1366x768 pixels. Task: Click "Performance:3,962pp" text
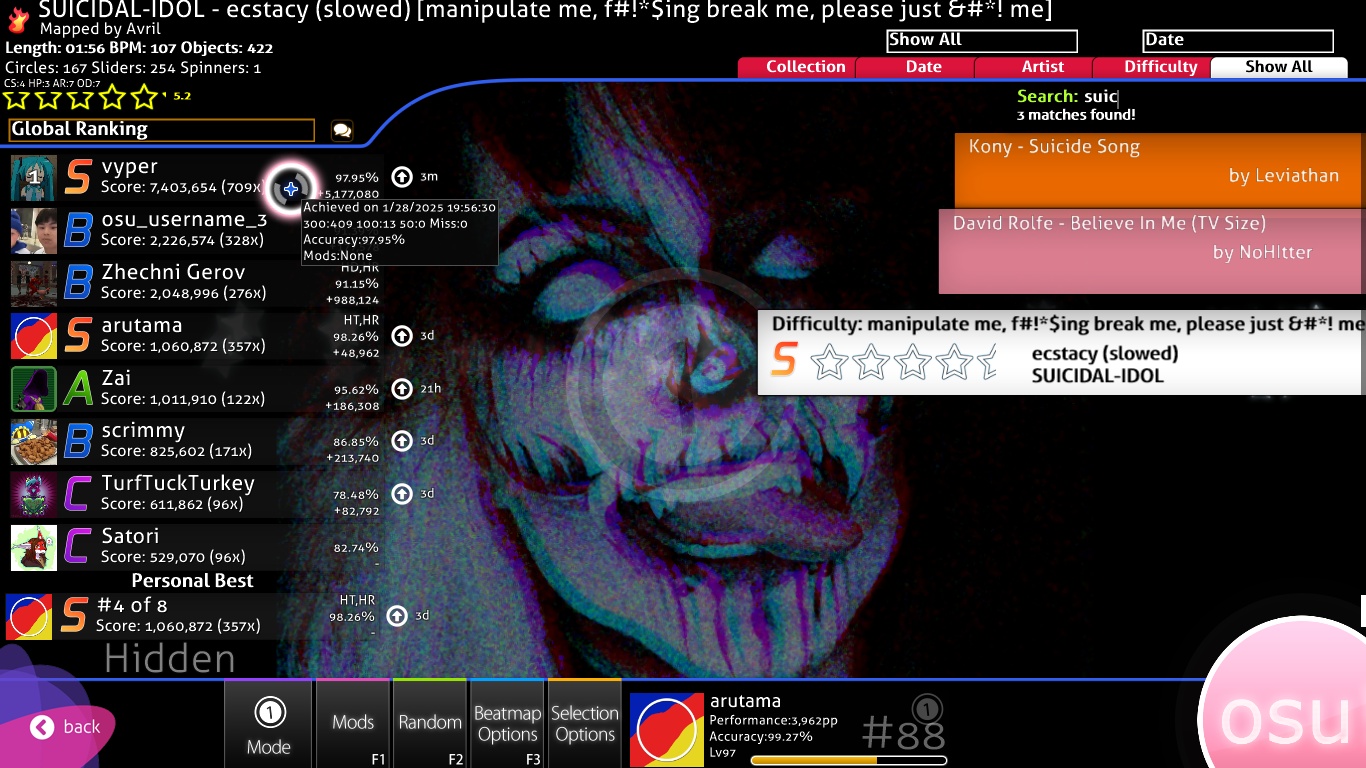pos(773,720)
